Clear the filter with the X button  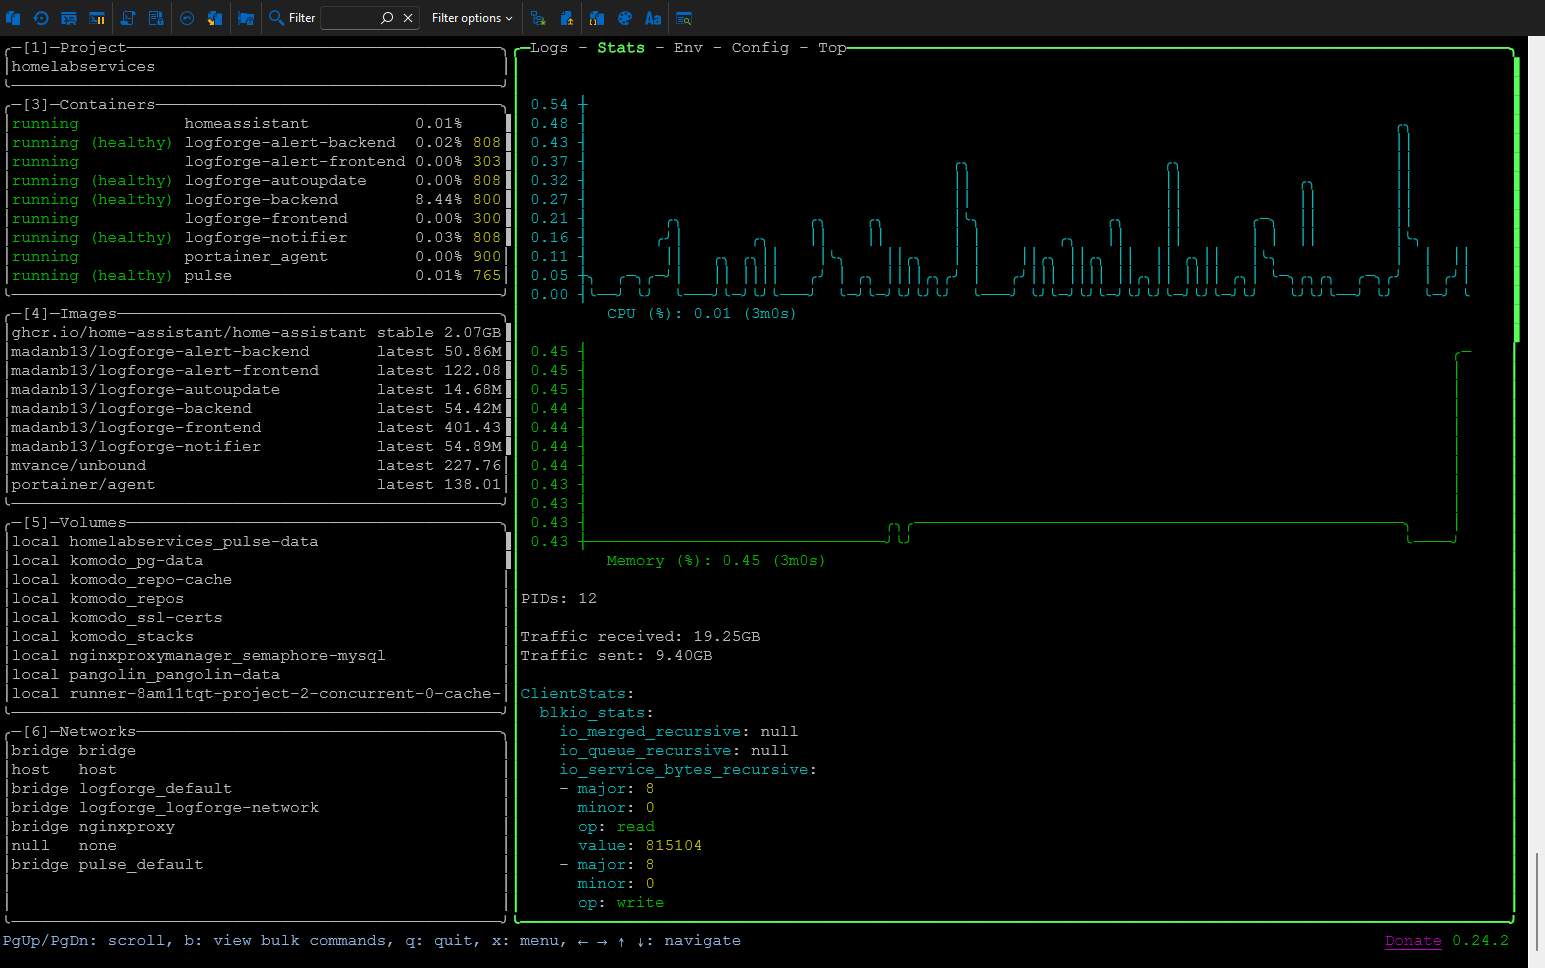click(x=407, y=17)
